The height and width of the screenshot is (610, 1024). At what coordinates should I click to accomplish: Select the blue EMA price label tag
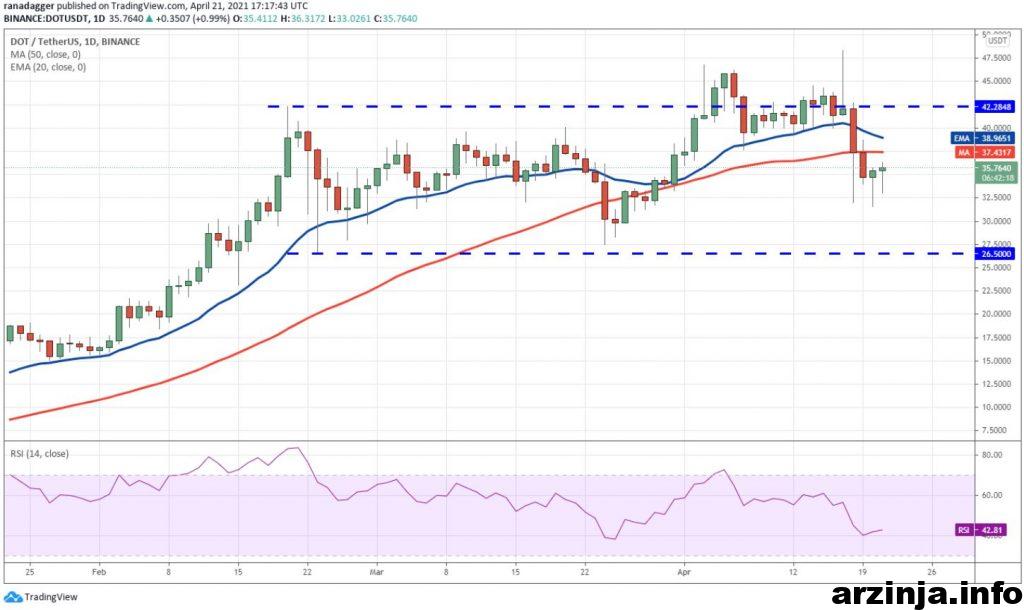(960, 137)
